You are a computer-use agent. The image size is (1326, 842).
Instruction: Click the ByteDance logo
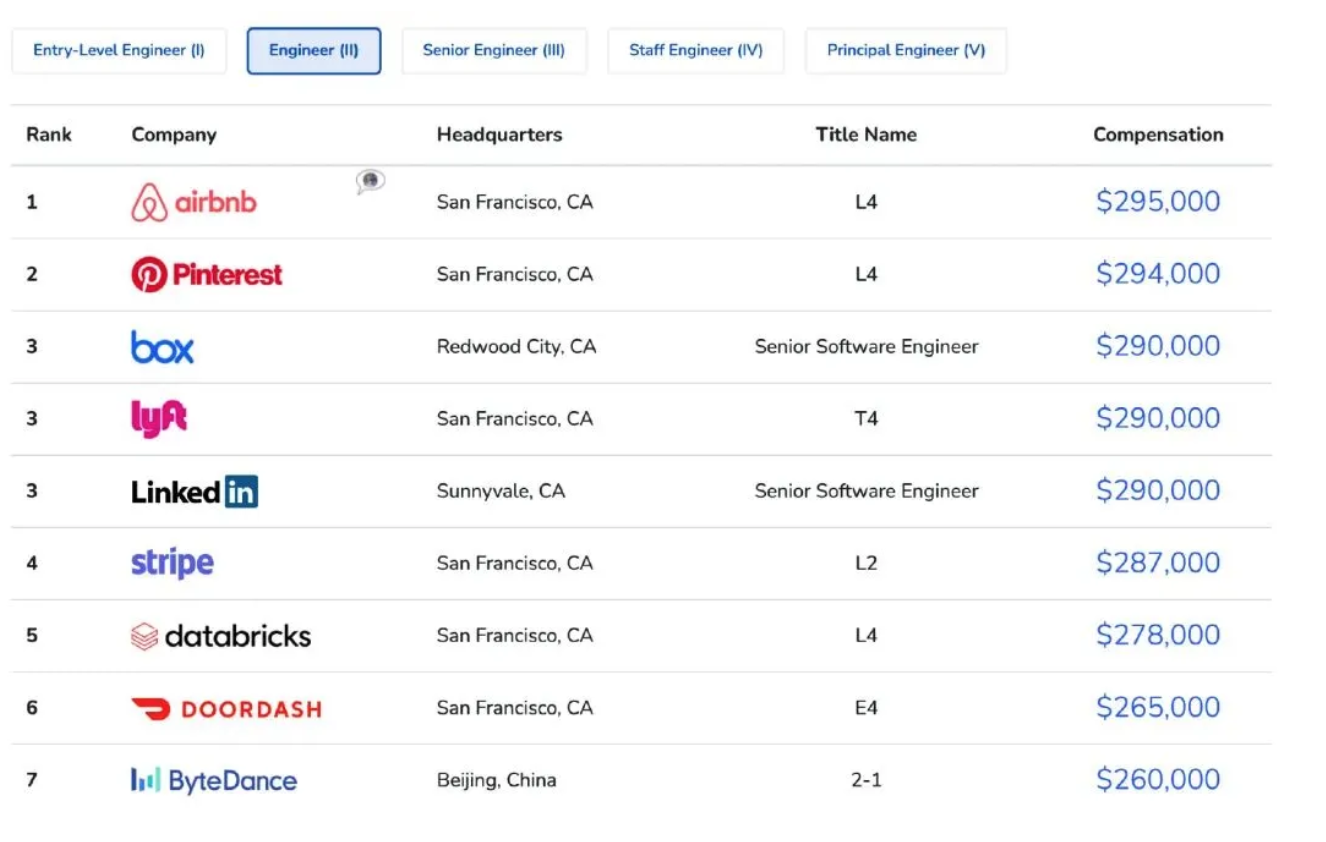214,781
